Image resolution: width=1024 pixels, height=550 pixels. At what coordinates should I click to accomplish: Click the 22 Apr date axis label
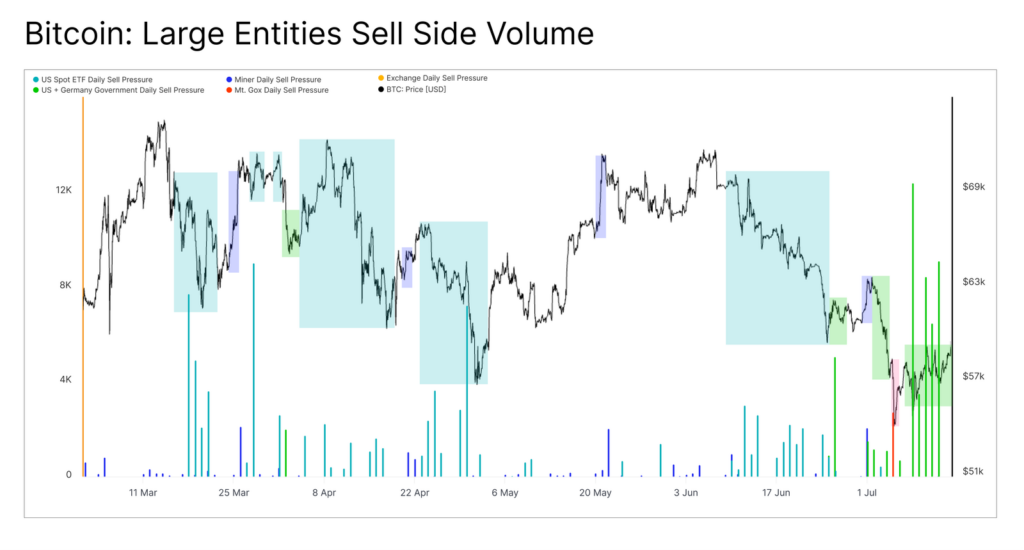tap(415, 493)
